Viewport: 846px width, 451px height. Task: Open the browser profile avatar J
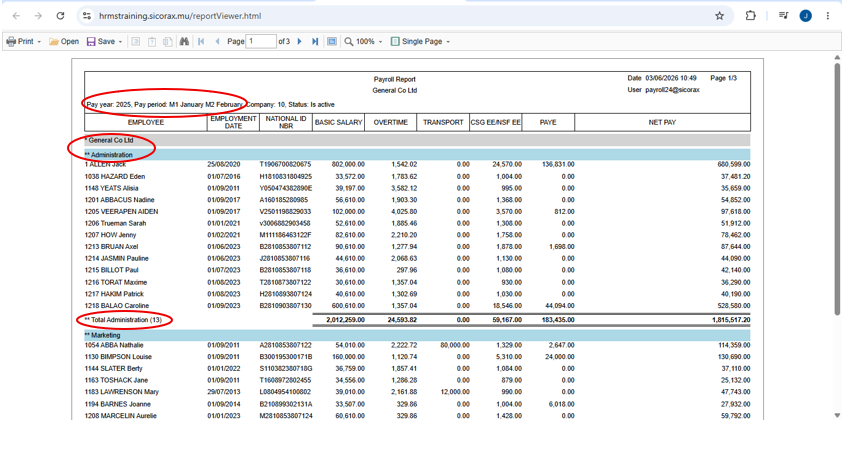click(x=806, y=16)
